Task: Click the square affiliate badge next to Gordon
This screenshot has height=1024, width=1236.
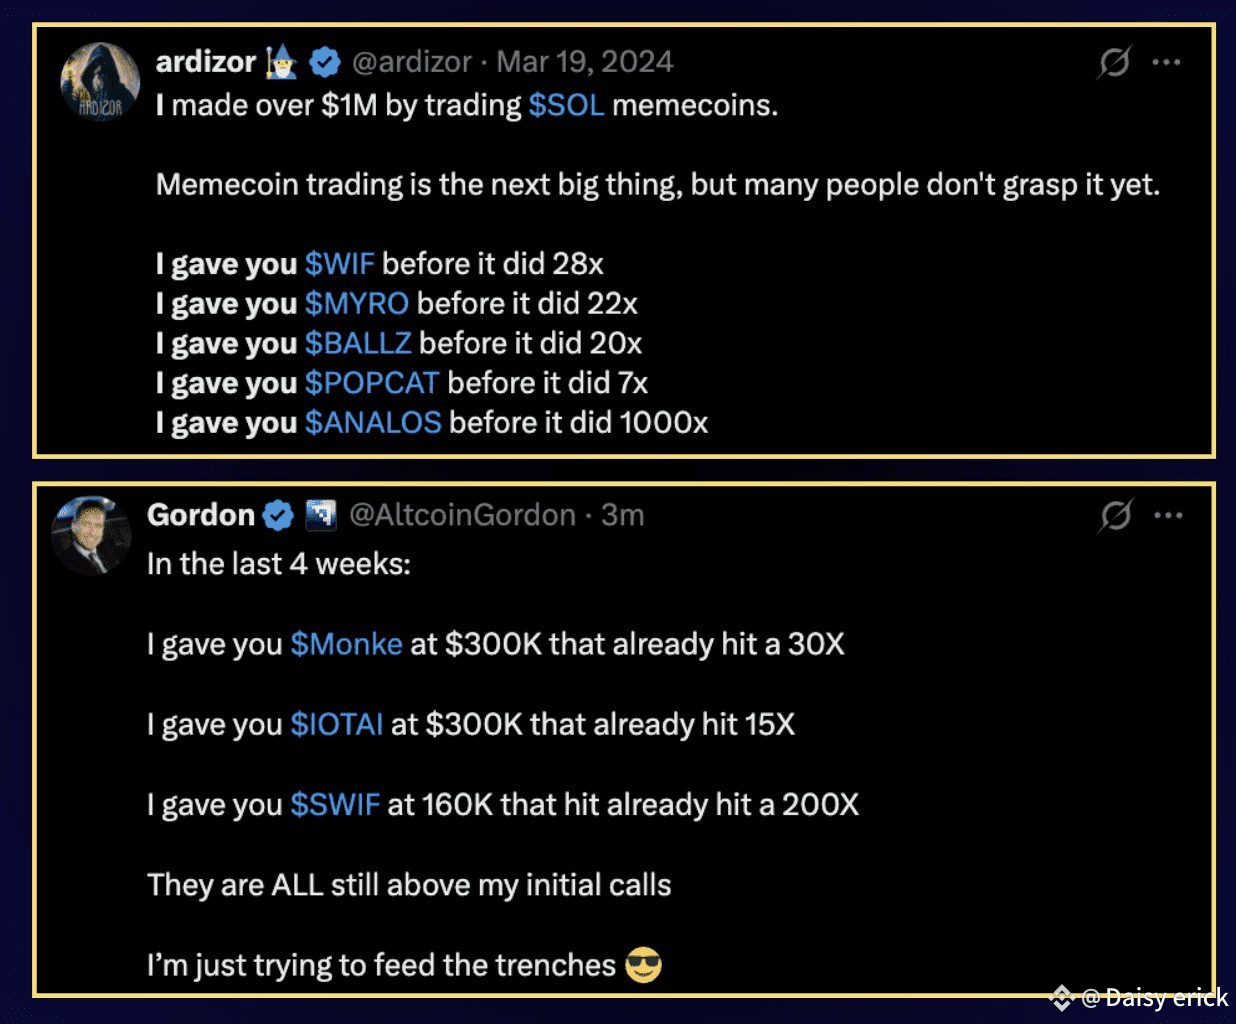Action: (321, 515)
